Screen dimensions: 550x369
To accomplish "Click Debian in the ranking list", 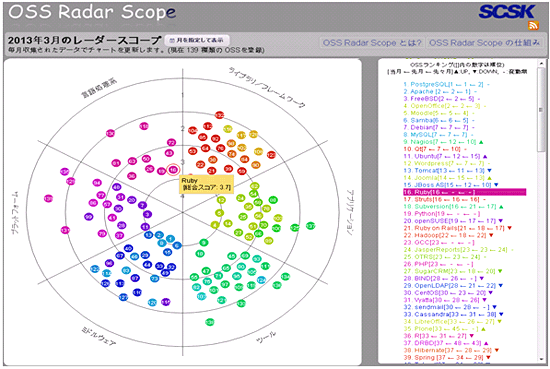I will click(438, 127).
